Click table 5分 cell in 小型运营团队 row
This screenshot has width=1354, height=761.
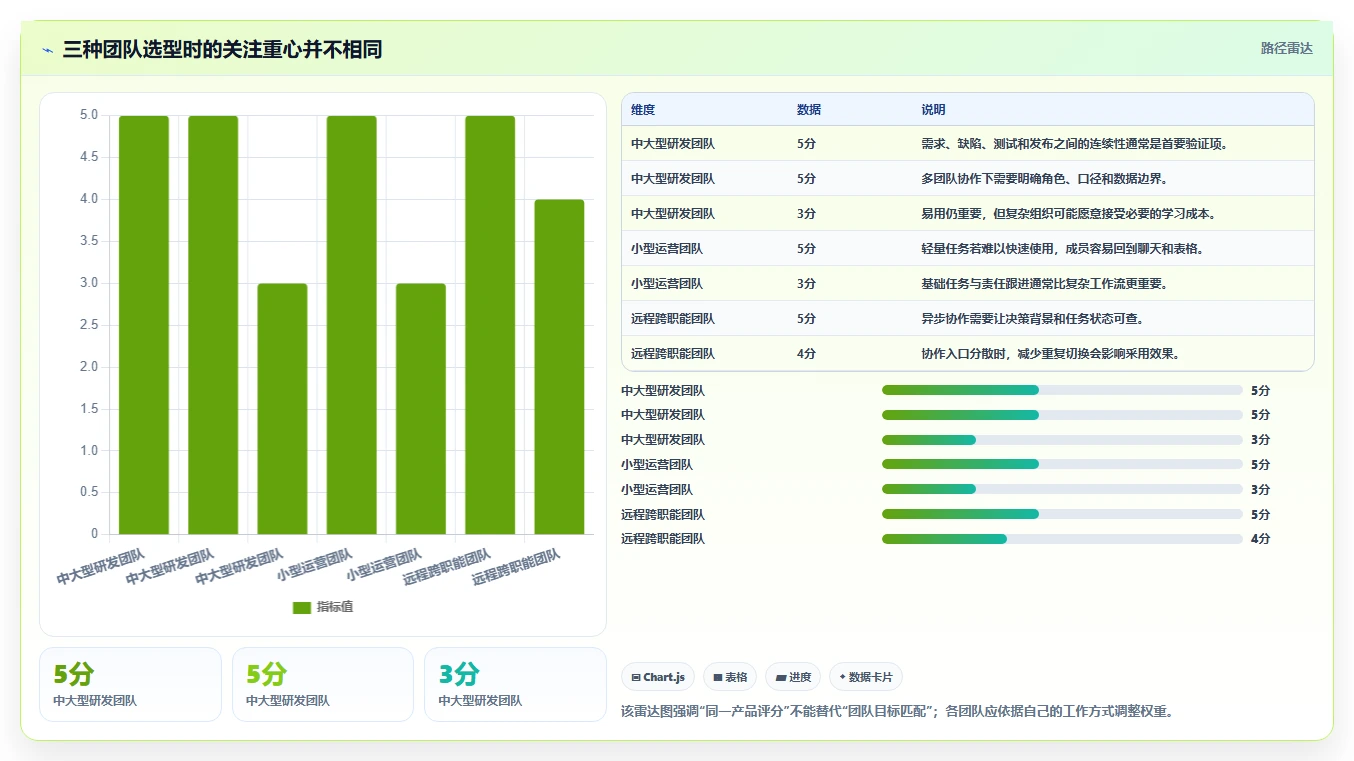(x=806, y=249)
